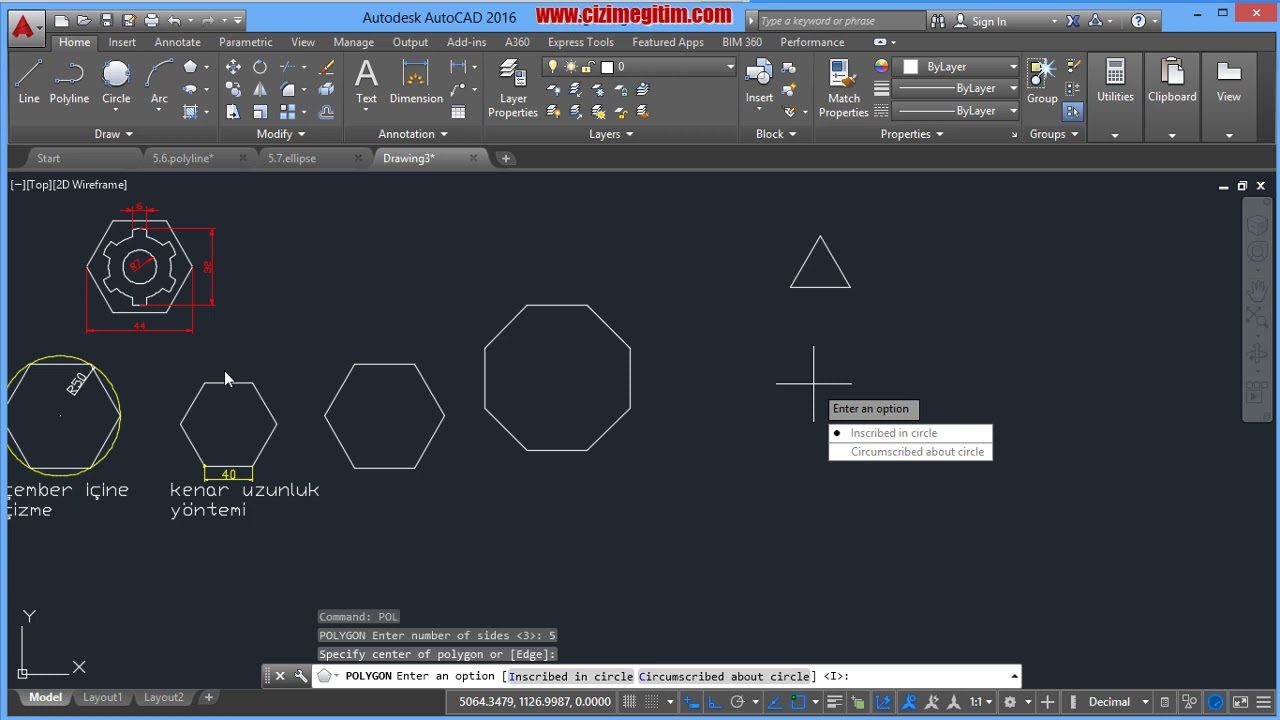The image size is (1280, 720).
Task: Insert a Table from Annotation panel
Action: (458, 111)
